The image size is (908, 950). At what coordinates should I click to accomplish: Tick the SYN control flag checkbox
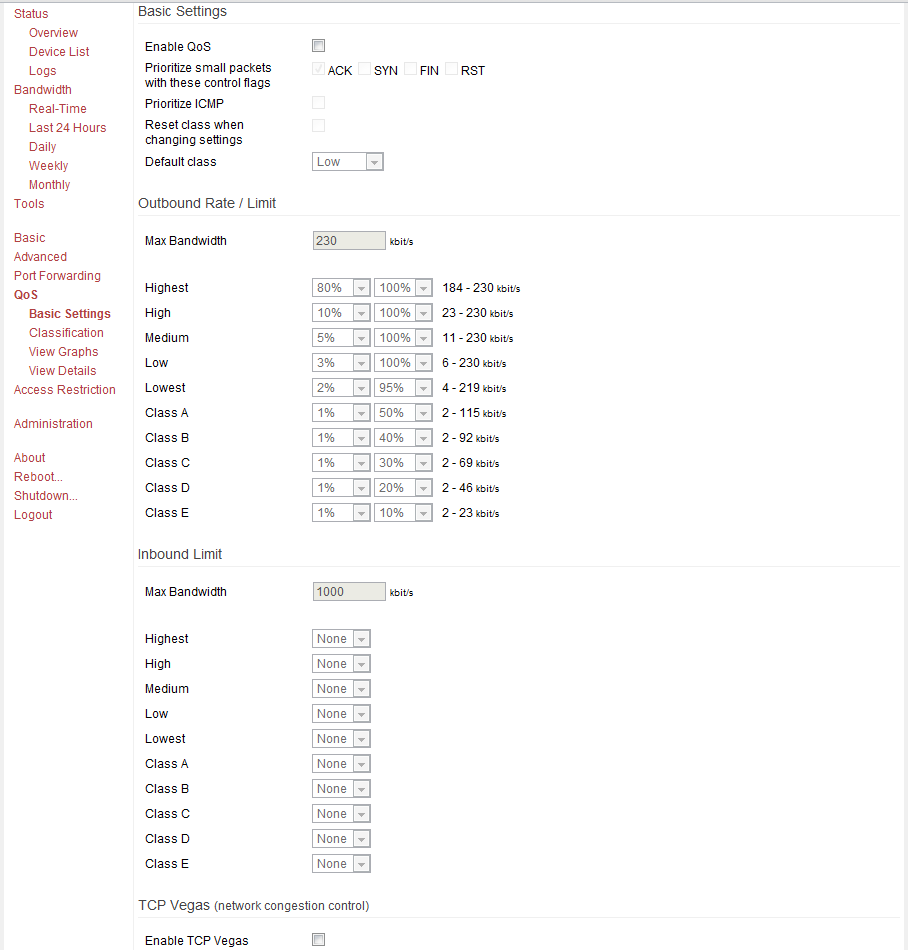pyautogui.click(x=365, y=70)
